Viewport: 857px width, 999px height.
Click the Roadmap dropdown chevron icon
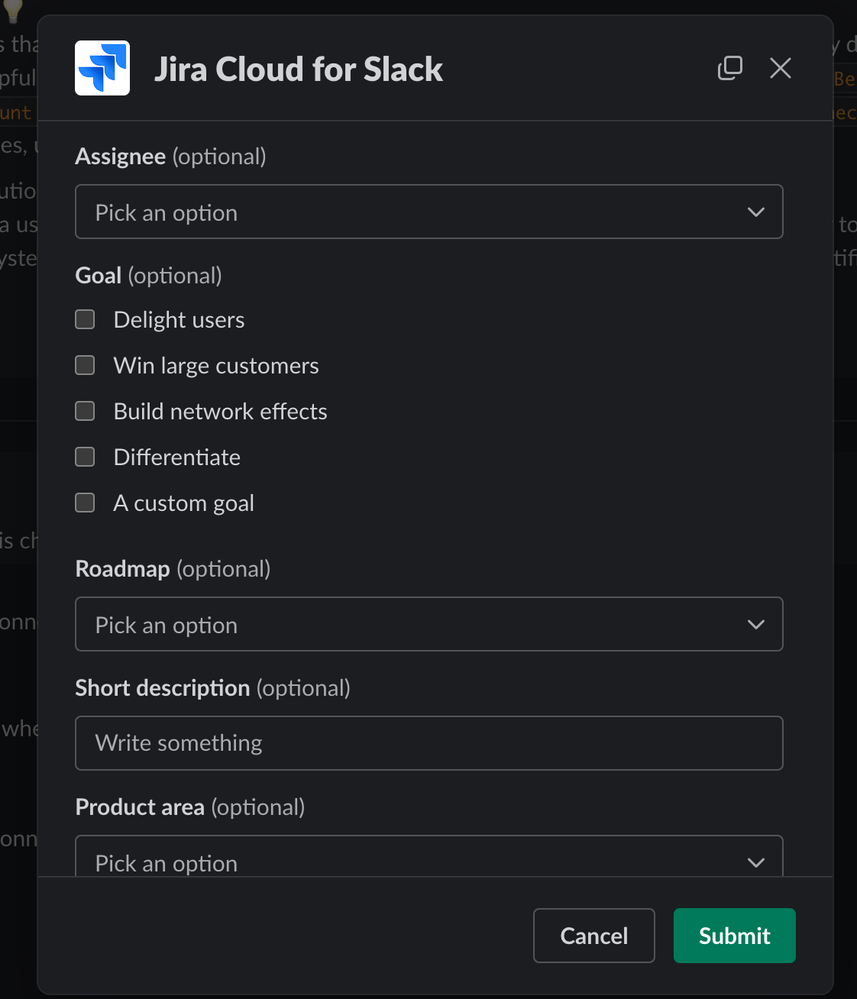756,623
